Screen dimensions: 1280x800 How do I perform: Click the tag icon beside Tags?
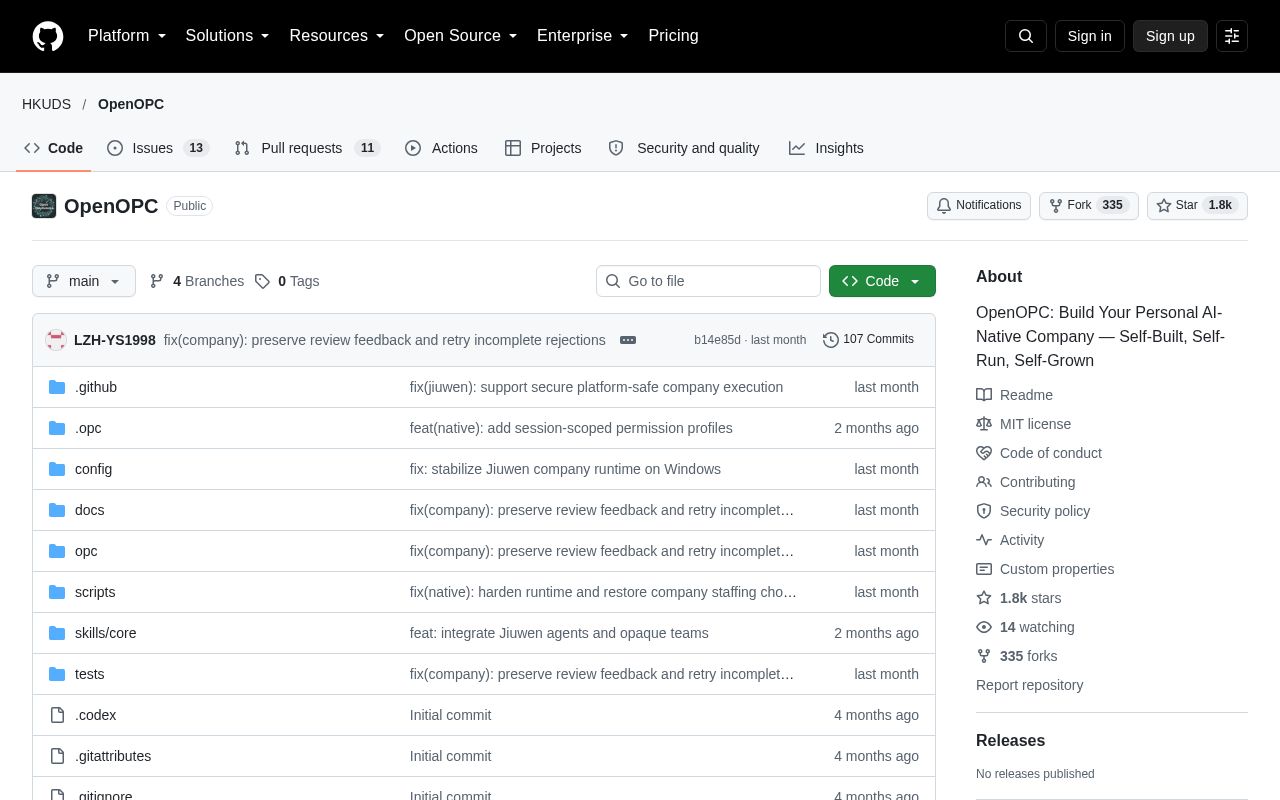coord(262,281)
